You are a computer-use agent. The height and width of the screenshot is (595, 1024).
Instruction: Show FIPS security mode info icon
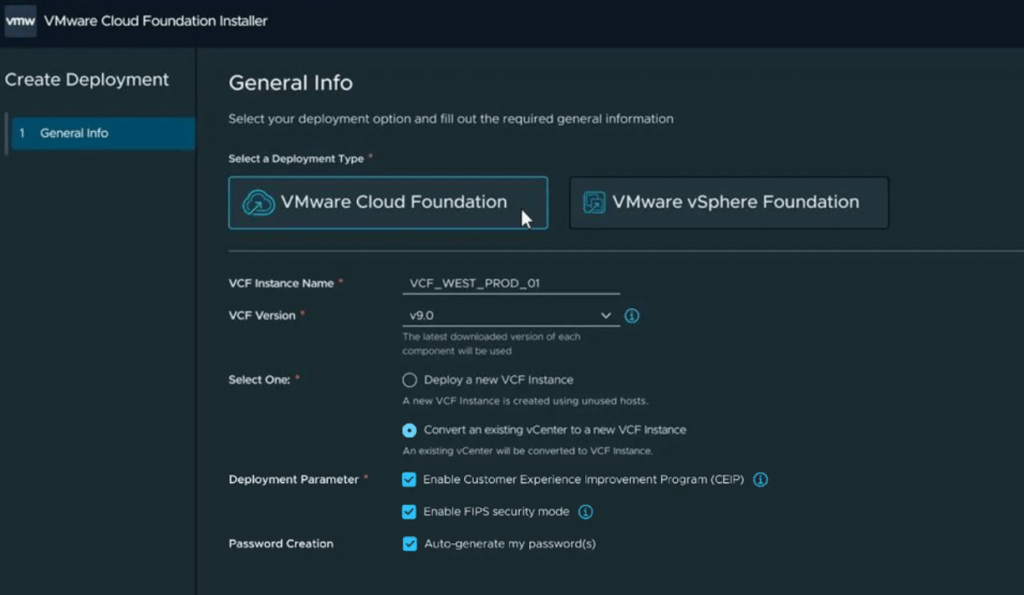pos(586,512)
